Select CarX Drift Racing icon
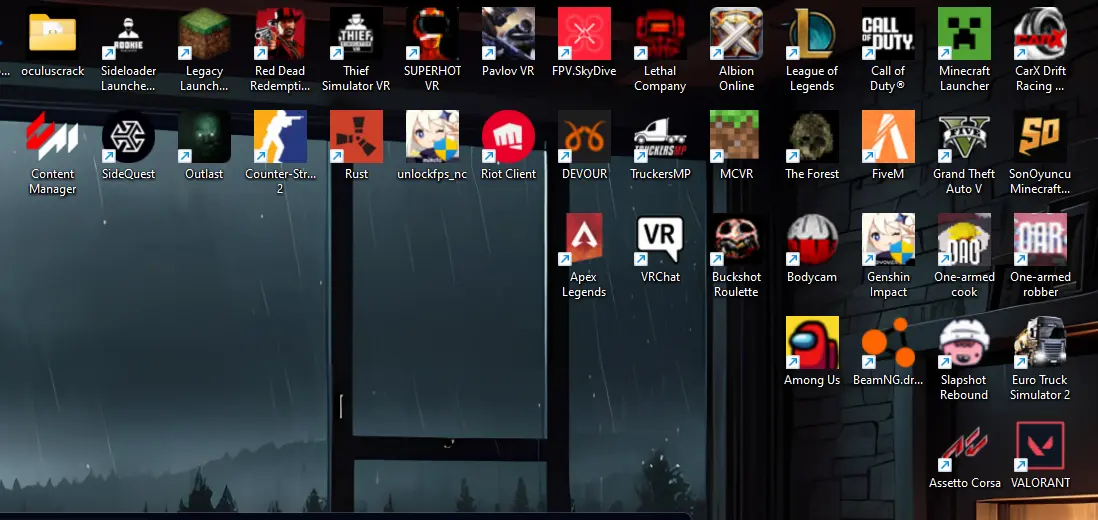 1040,34
